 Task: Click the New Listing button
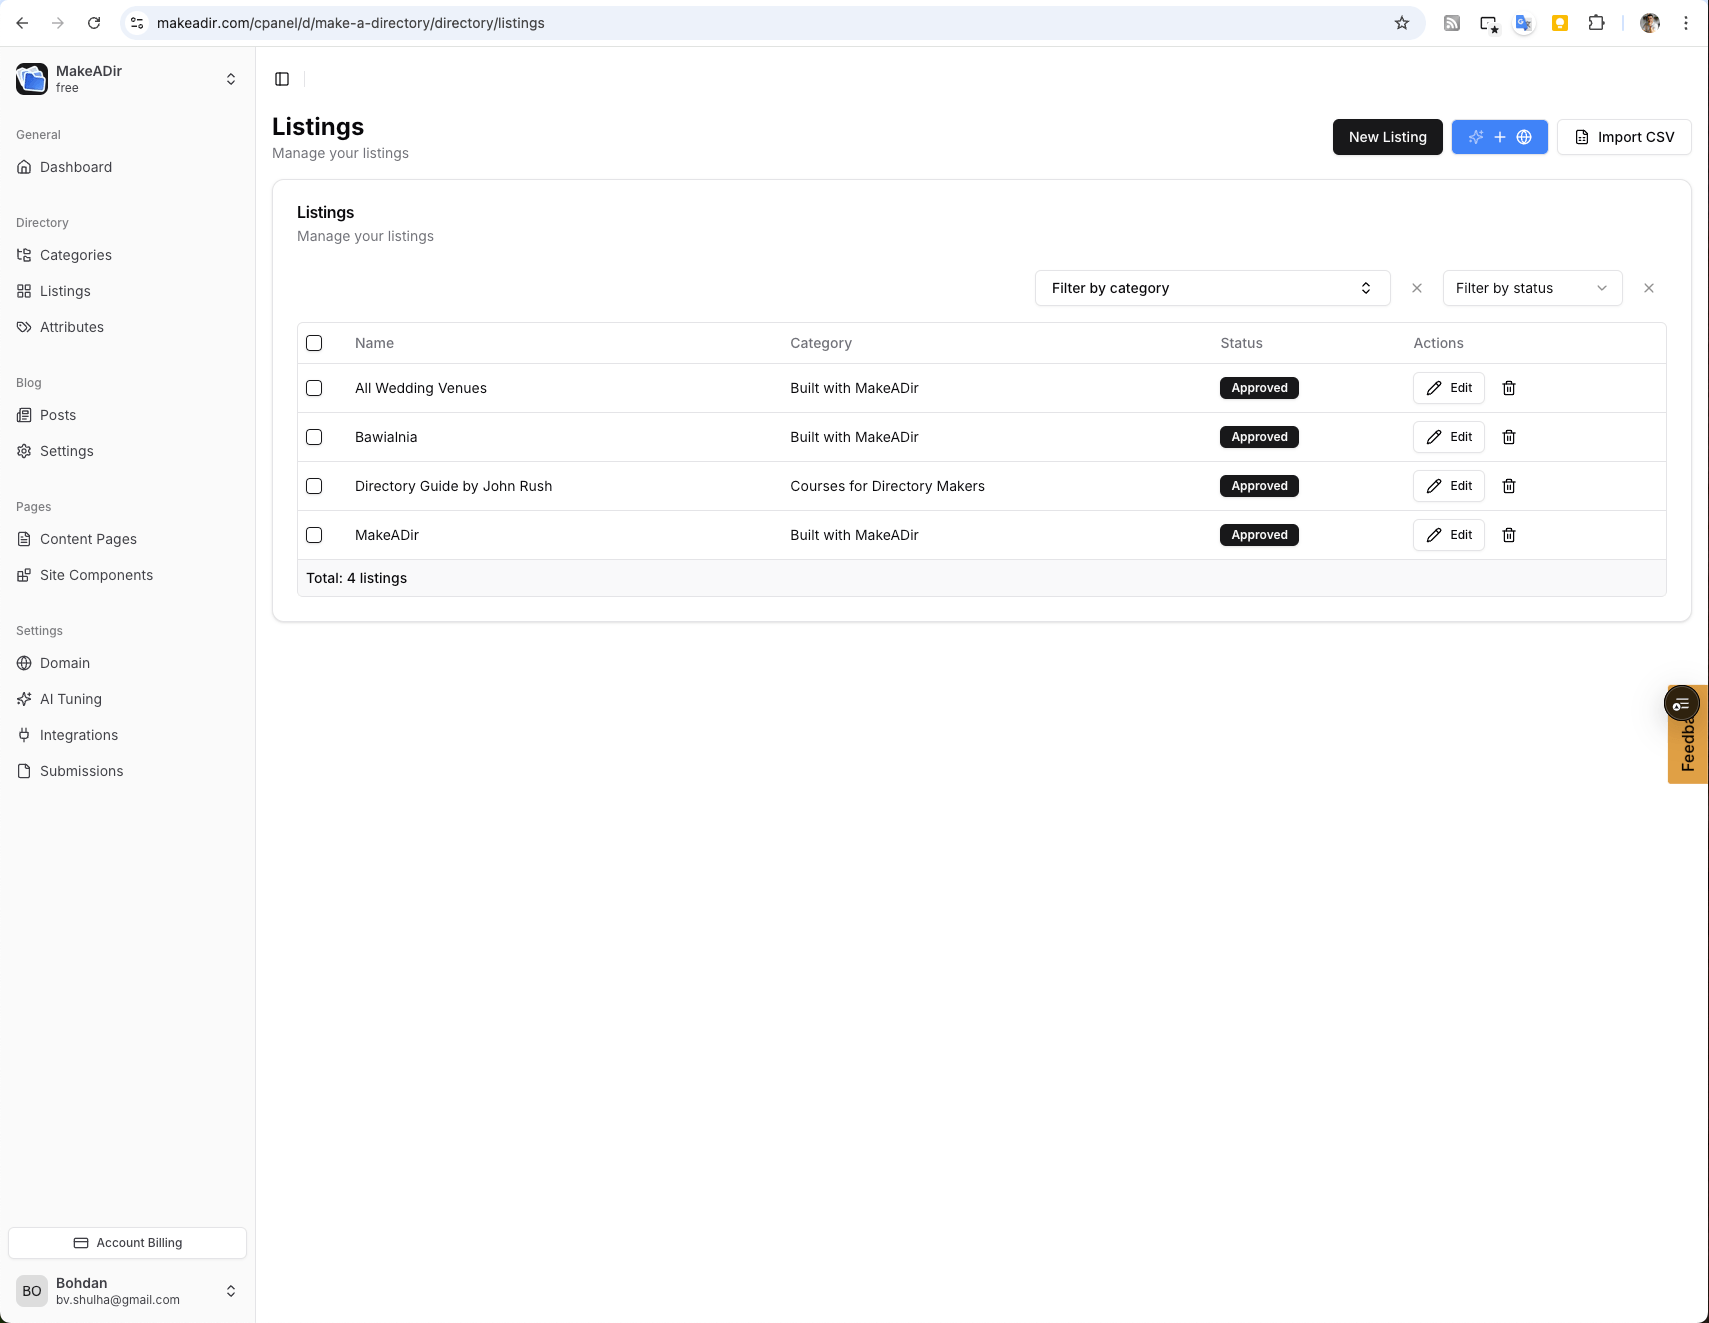1387,137
